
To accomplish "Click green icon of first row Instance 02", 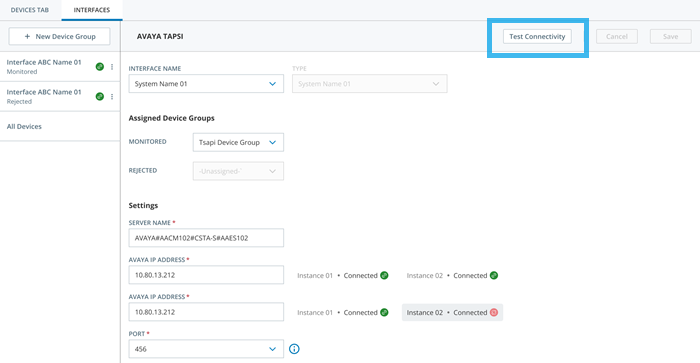I will point(494,275).
